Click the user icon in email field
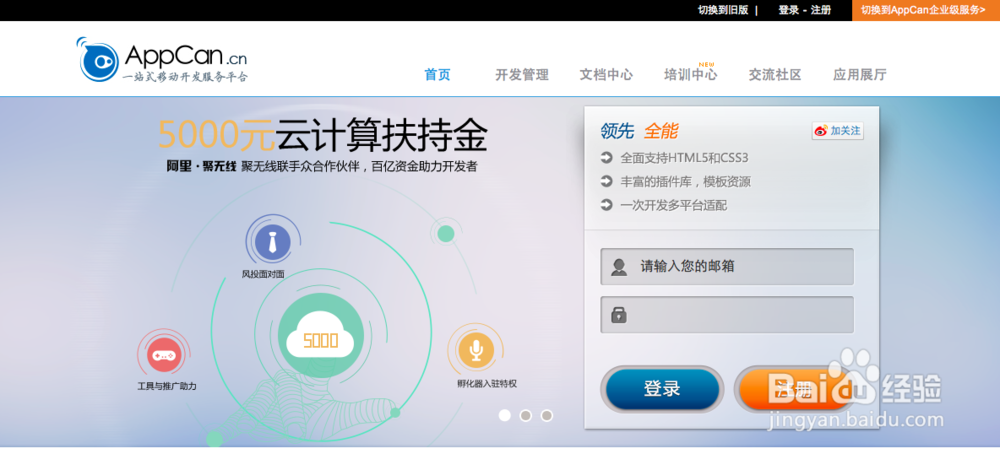The height and width of the screenshot is (454, 1000). pyautogui.click(x=619, y=267)
